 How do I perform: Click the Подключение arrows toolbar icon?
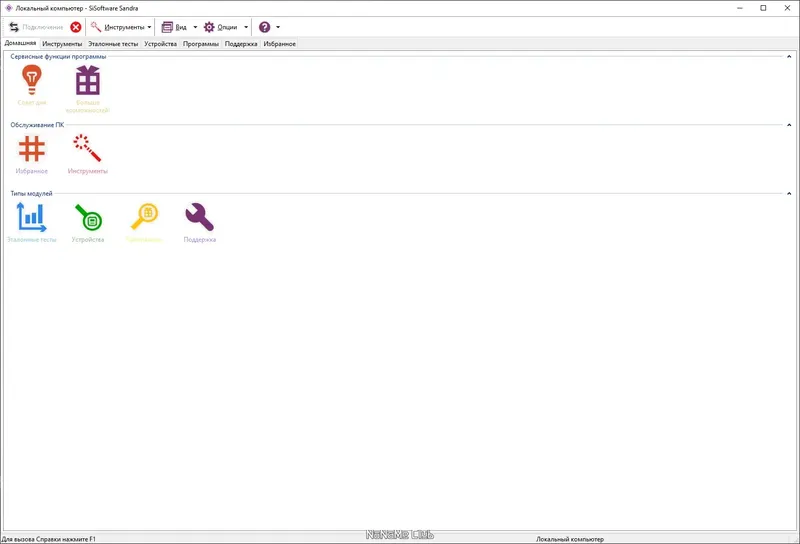point(14,27)
